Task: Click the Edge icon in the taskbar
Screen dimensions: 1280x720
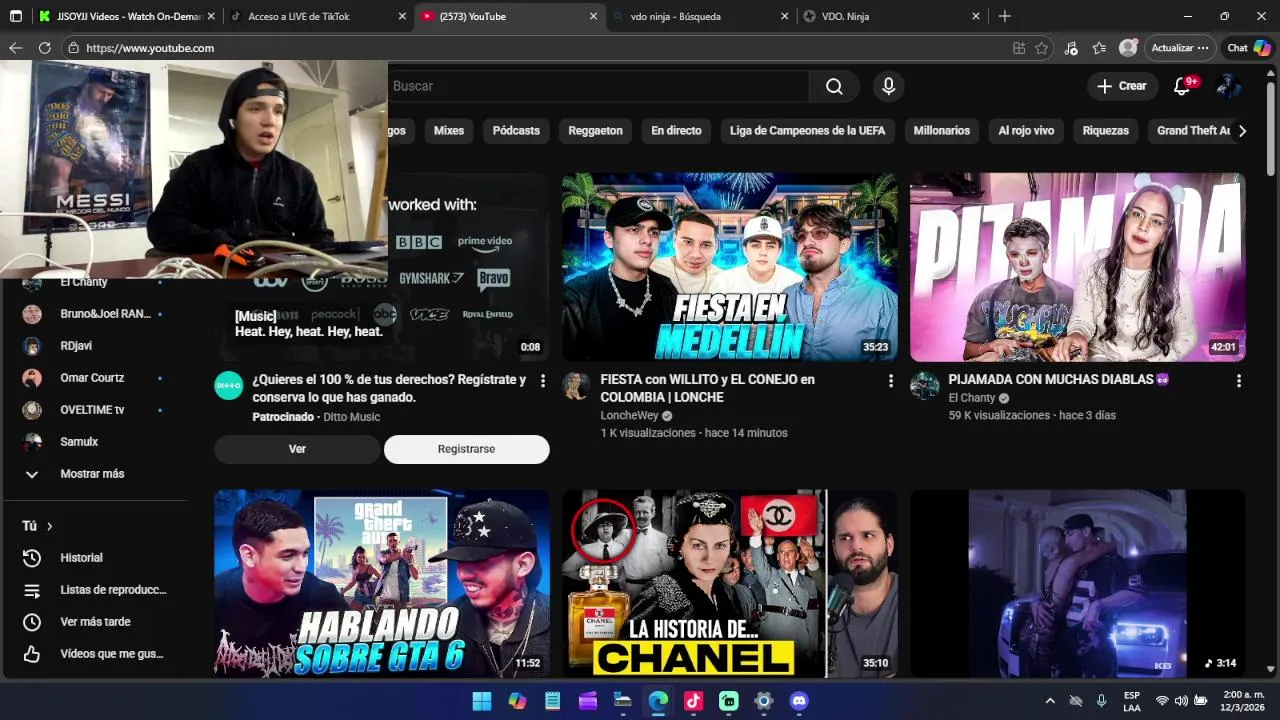Action: (658, 701)
